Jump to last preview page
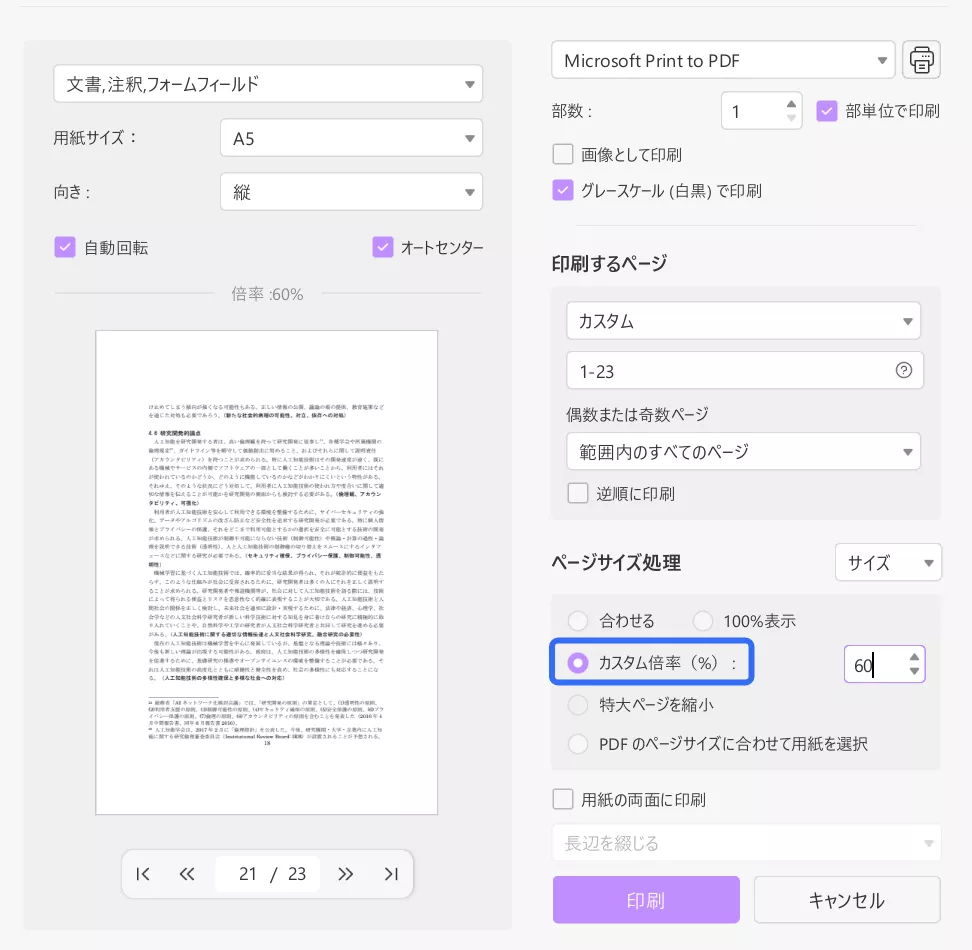The image size is (972, 950). tap(391, 874)
